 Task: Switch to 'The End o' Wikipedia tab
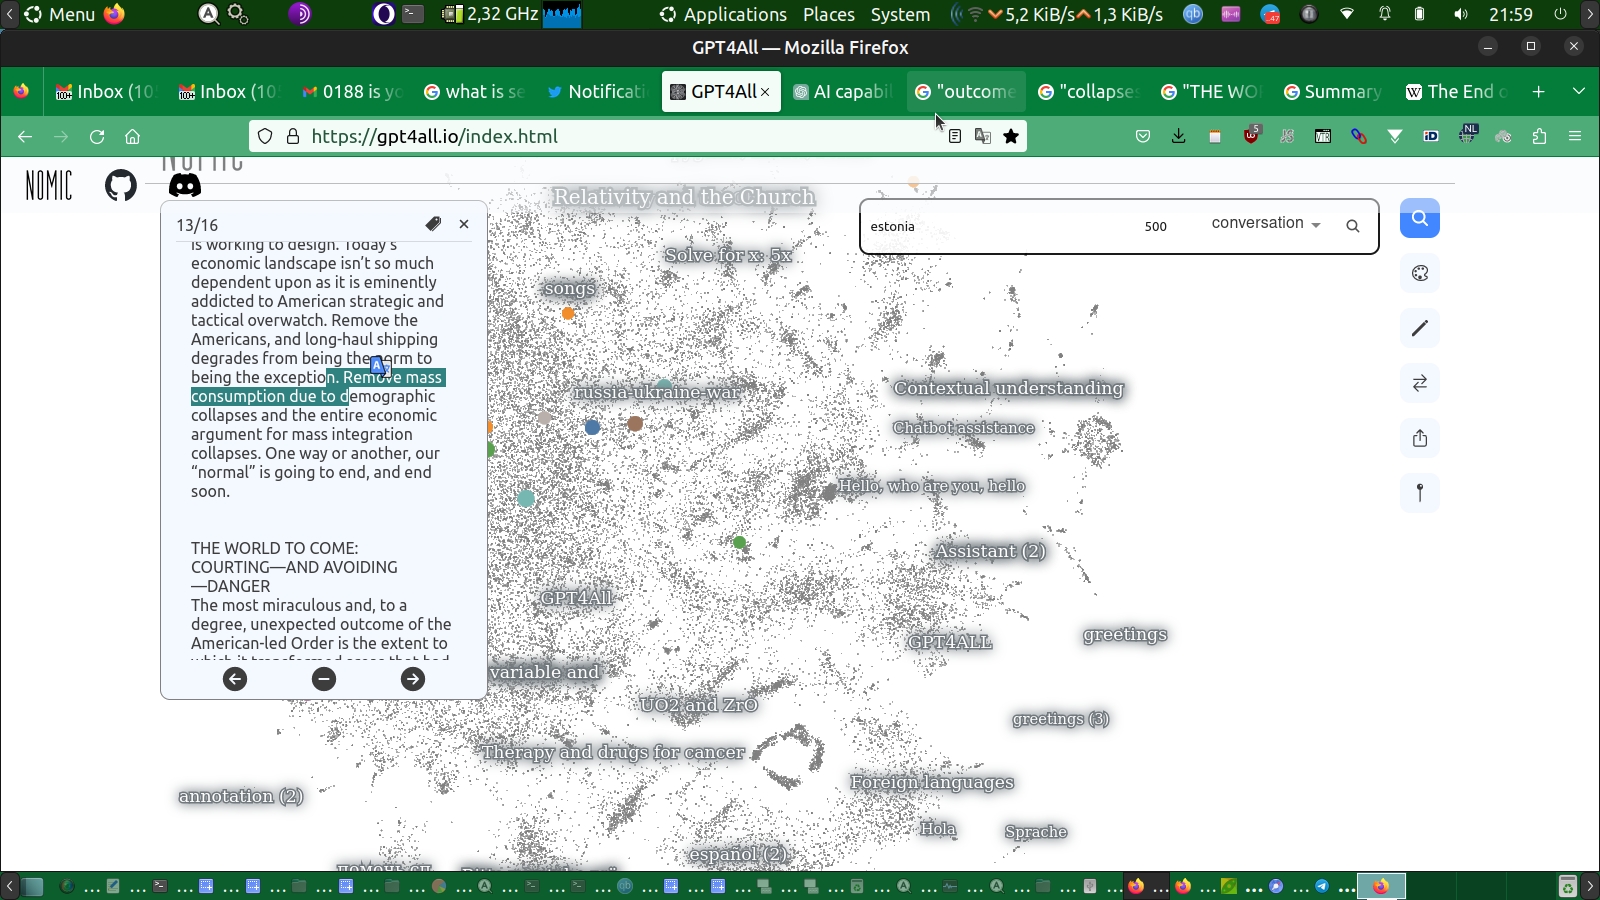pyautogui.click(x=1456, y=92)
